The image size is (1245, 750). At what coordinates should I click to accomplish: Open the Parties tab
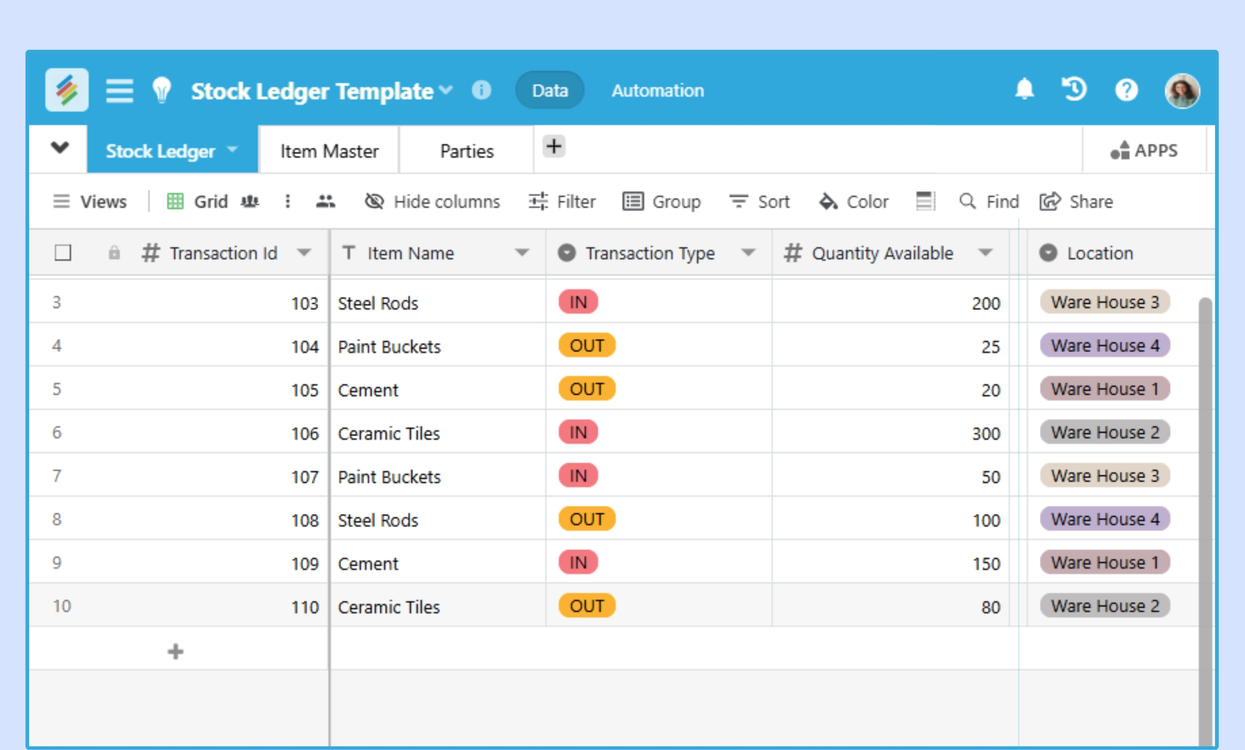pos(467,151)
